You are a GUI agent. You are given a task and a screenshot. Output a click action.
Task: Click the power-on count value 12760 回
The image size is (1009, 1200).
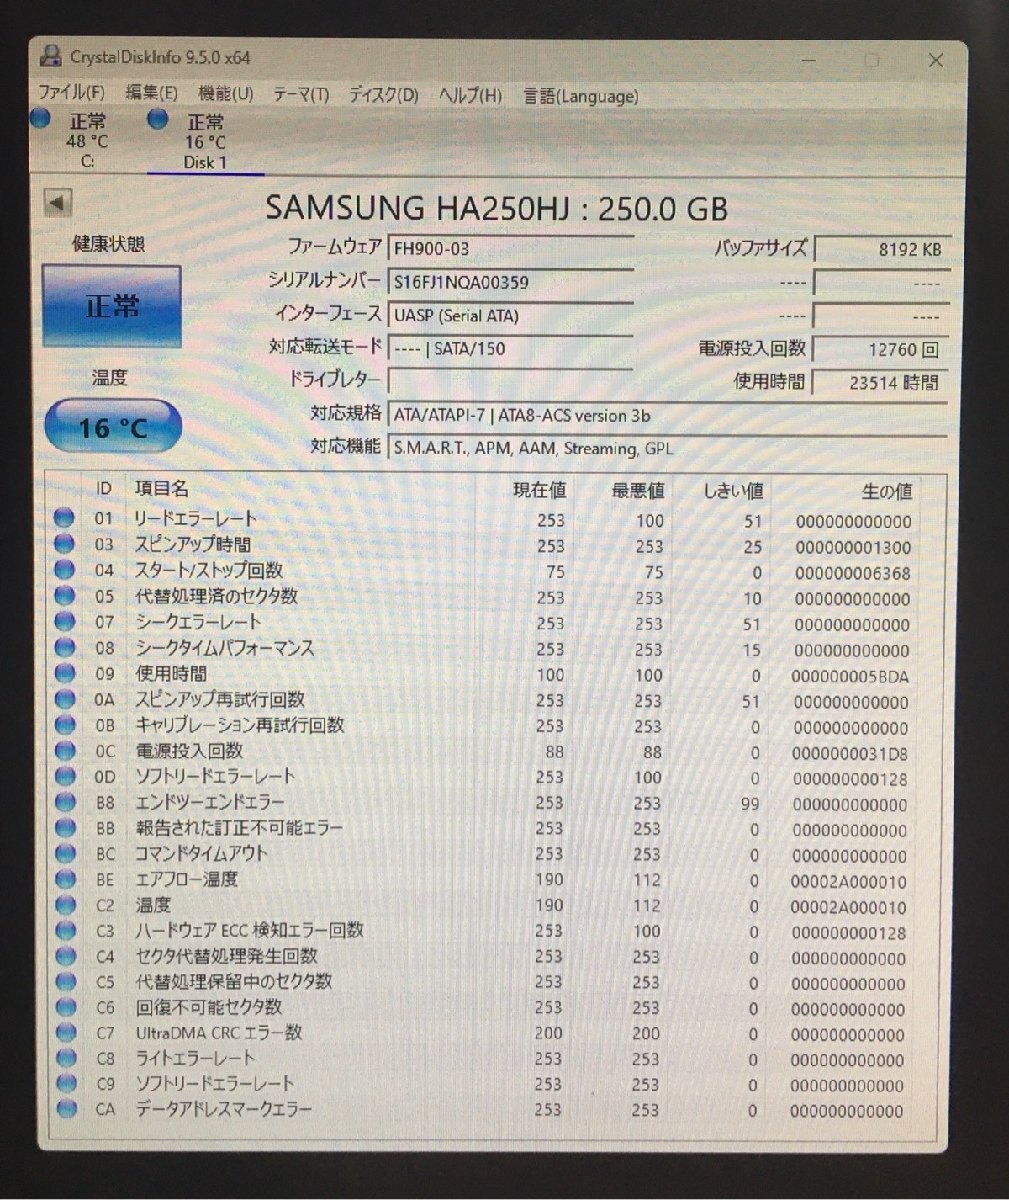[880, 350]
